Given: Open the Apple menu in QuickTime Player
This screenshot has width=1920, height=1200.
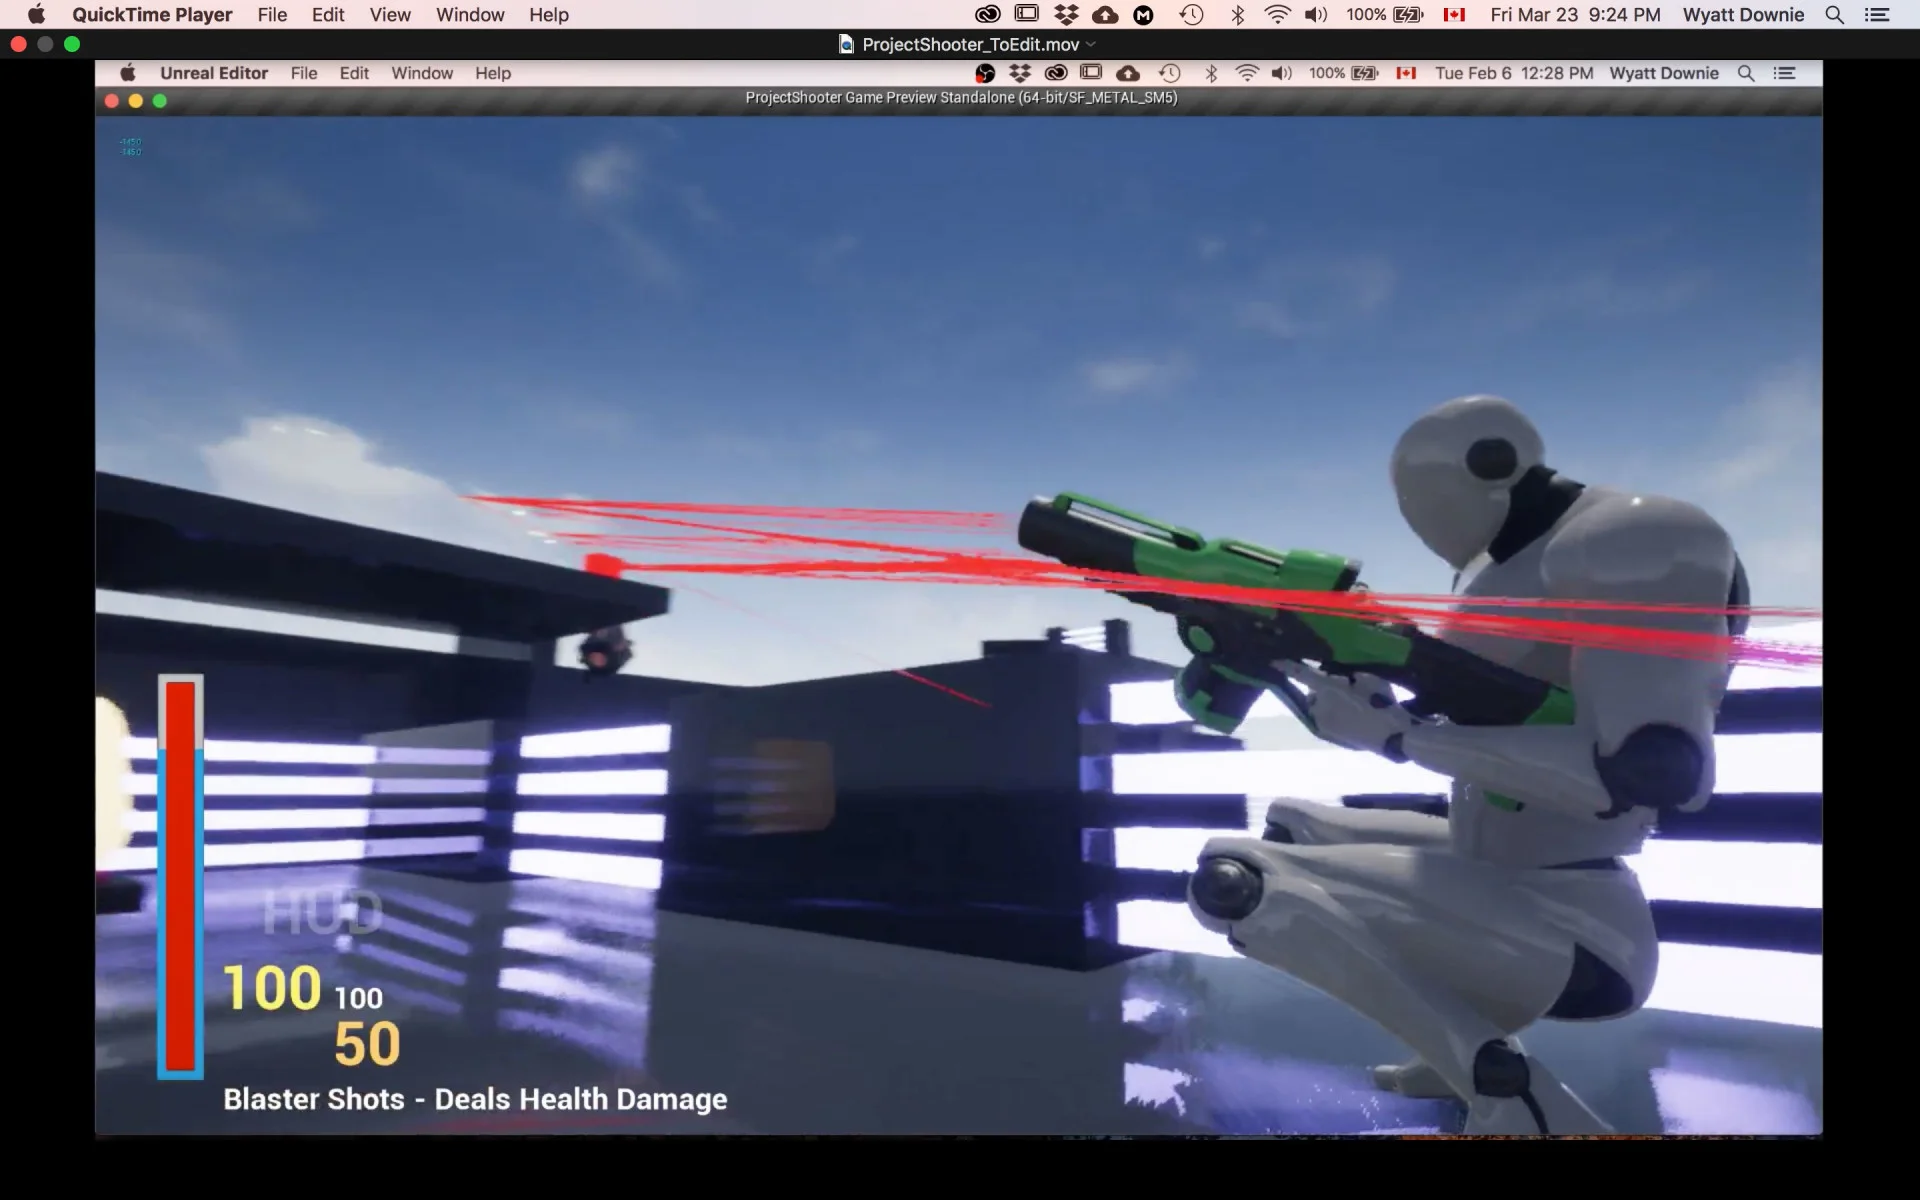Looking at the screenshot, I should (36, 14).
